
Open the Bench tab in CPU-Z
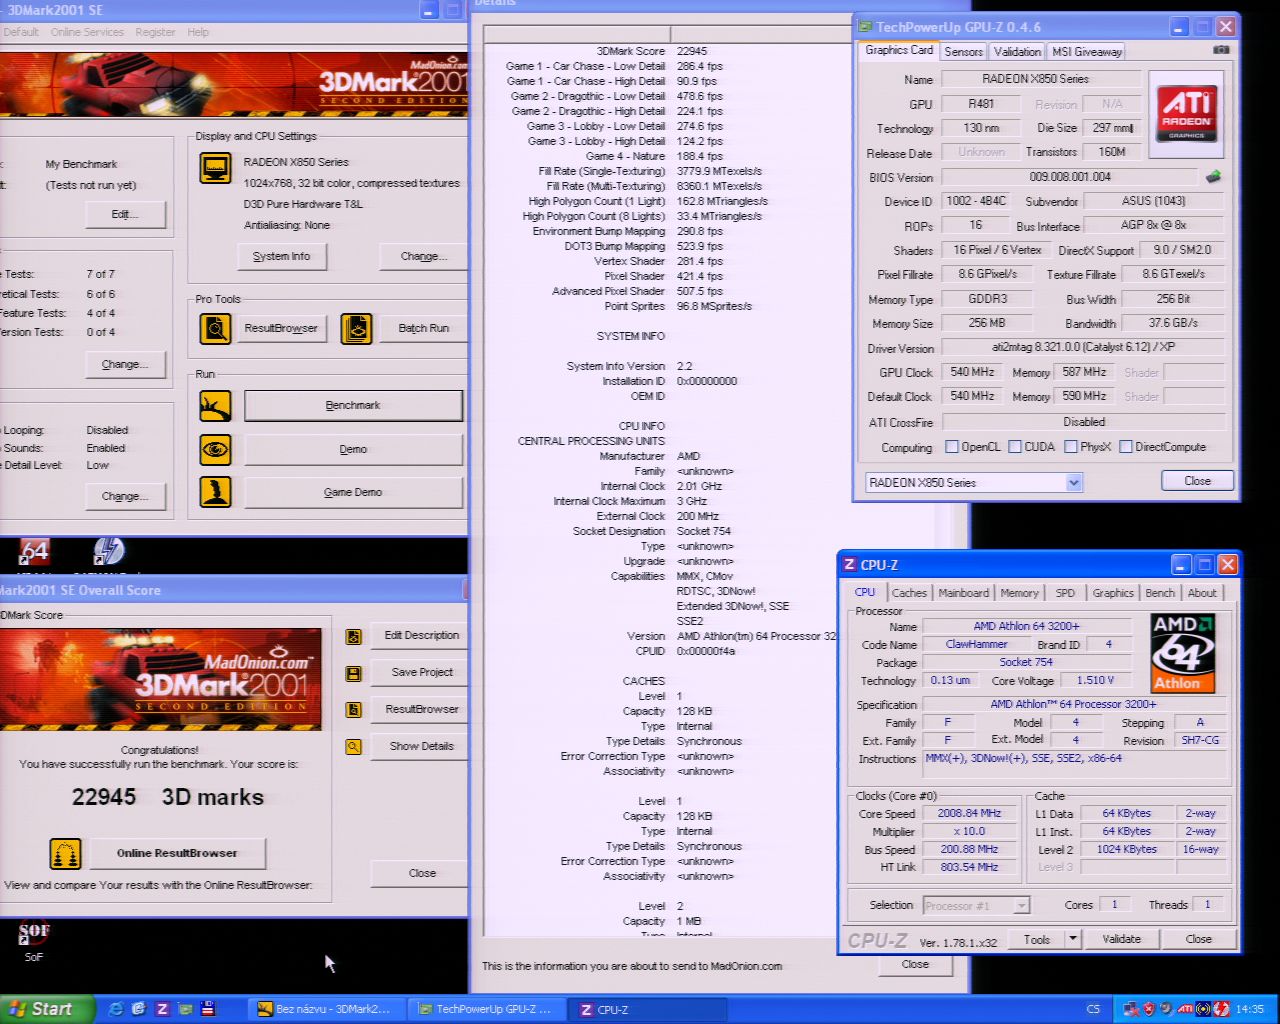[x=1160, y=593]
